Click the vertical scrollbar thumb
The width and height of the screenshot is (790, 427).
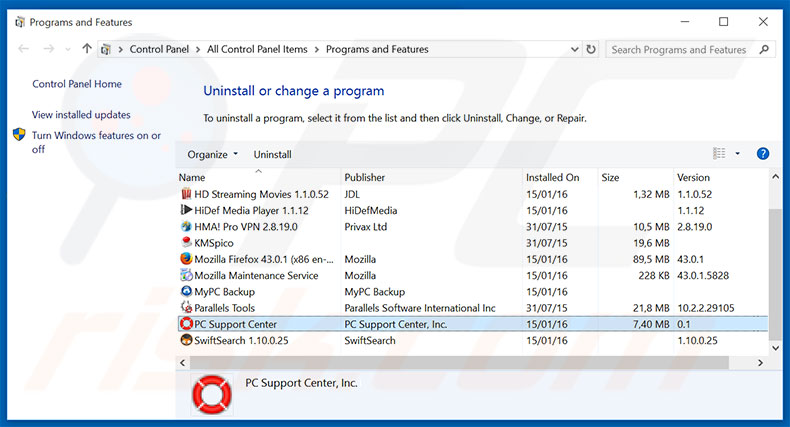click(775, 274)
